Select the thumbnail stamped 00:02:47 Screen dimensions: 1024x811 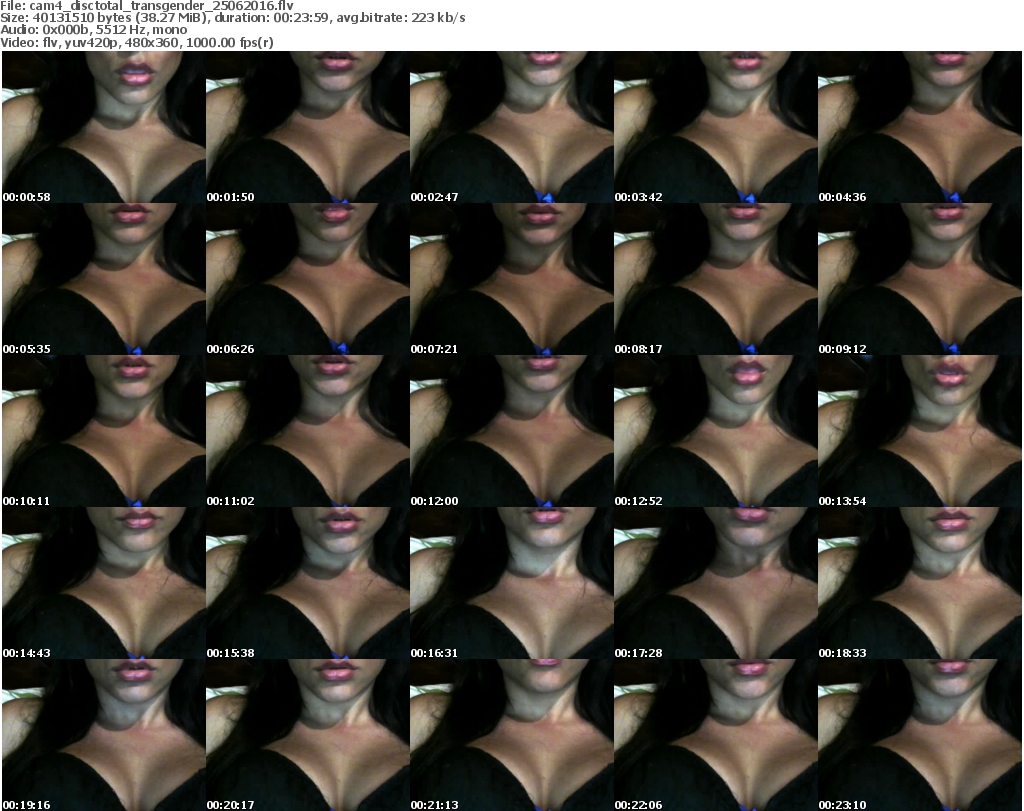click(x=511, y=127)
